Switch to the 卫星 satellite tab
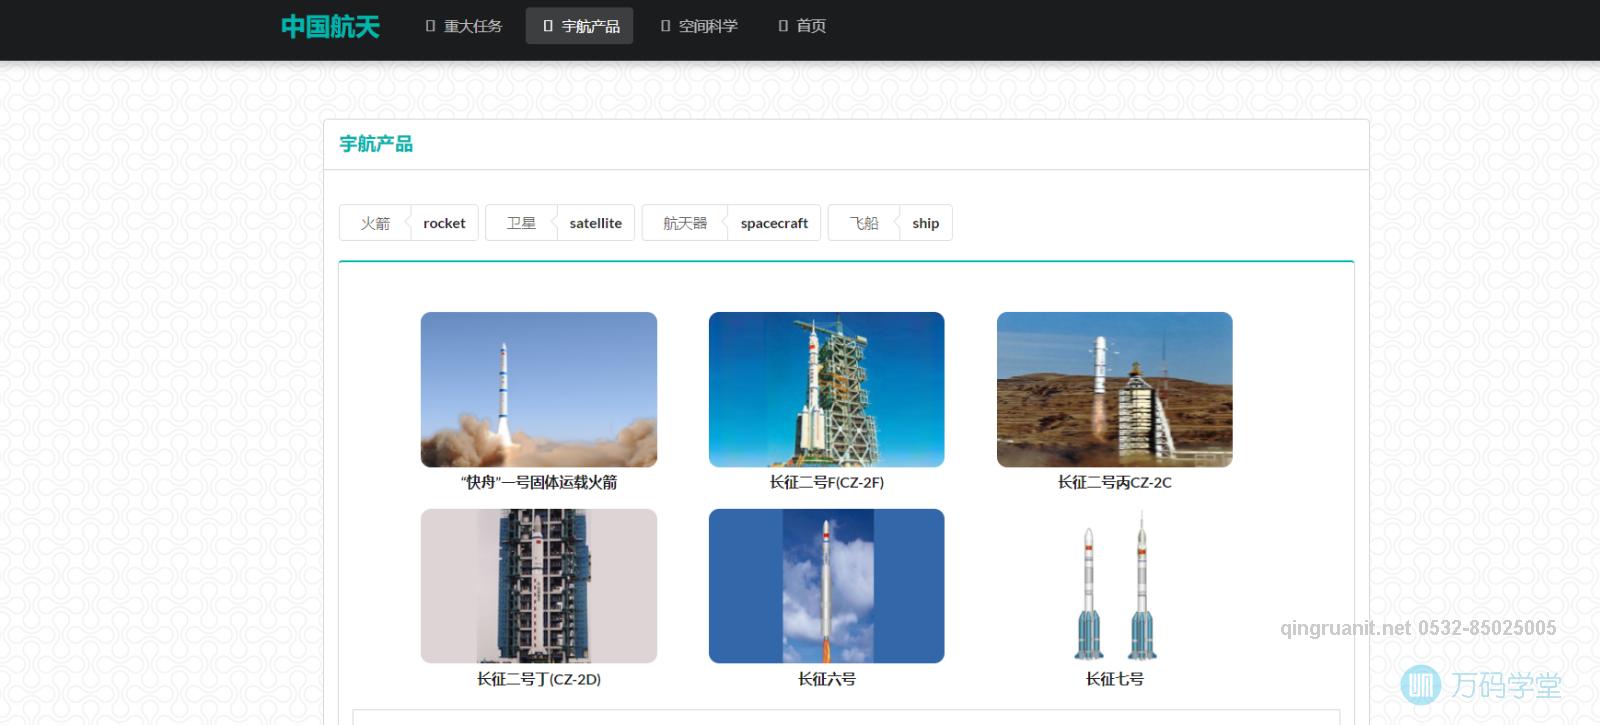The image size is (1600, 725). click(x=560, y=223)
